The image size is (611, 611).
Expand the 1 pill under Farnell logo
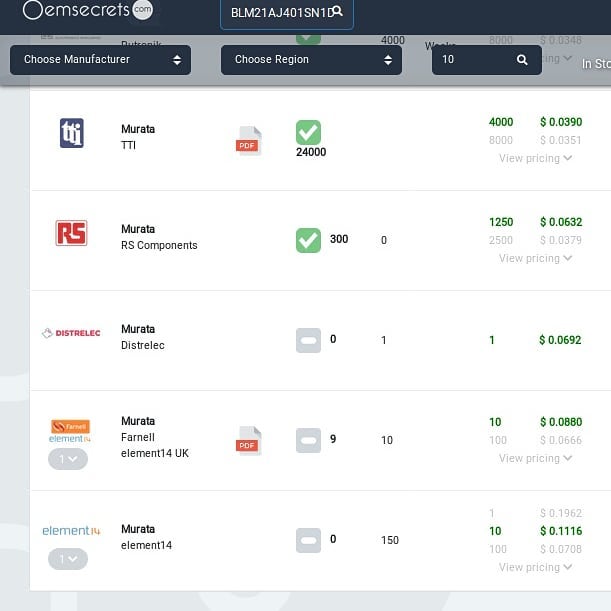[x=68, y=459]
